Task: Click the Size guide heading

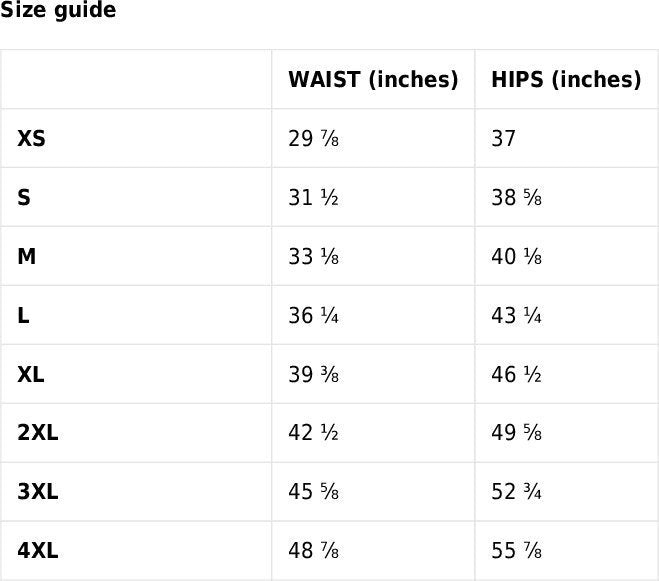Action: click(x=58, y=9)
